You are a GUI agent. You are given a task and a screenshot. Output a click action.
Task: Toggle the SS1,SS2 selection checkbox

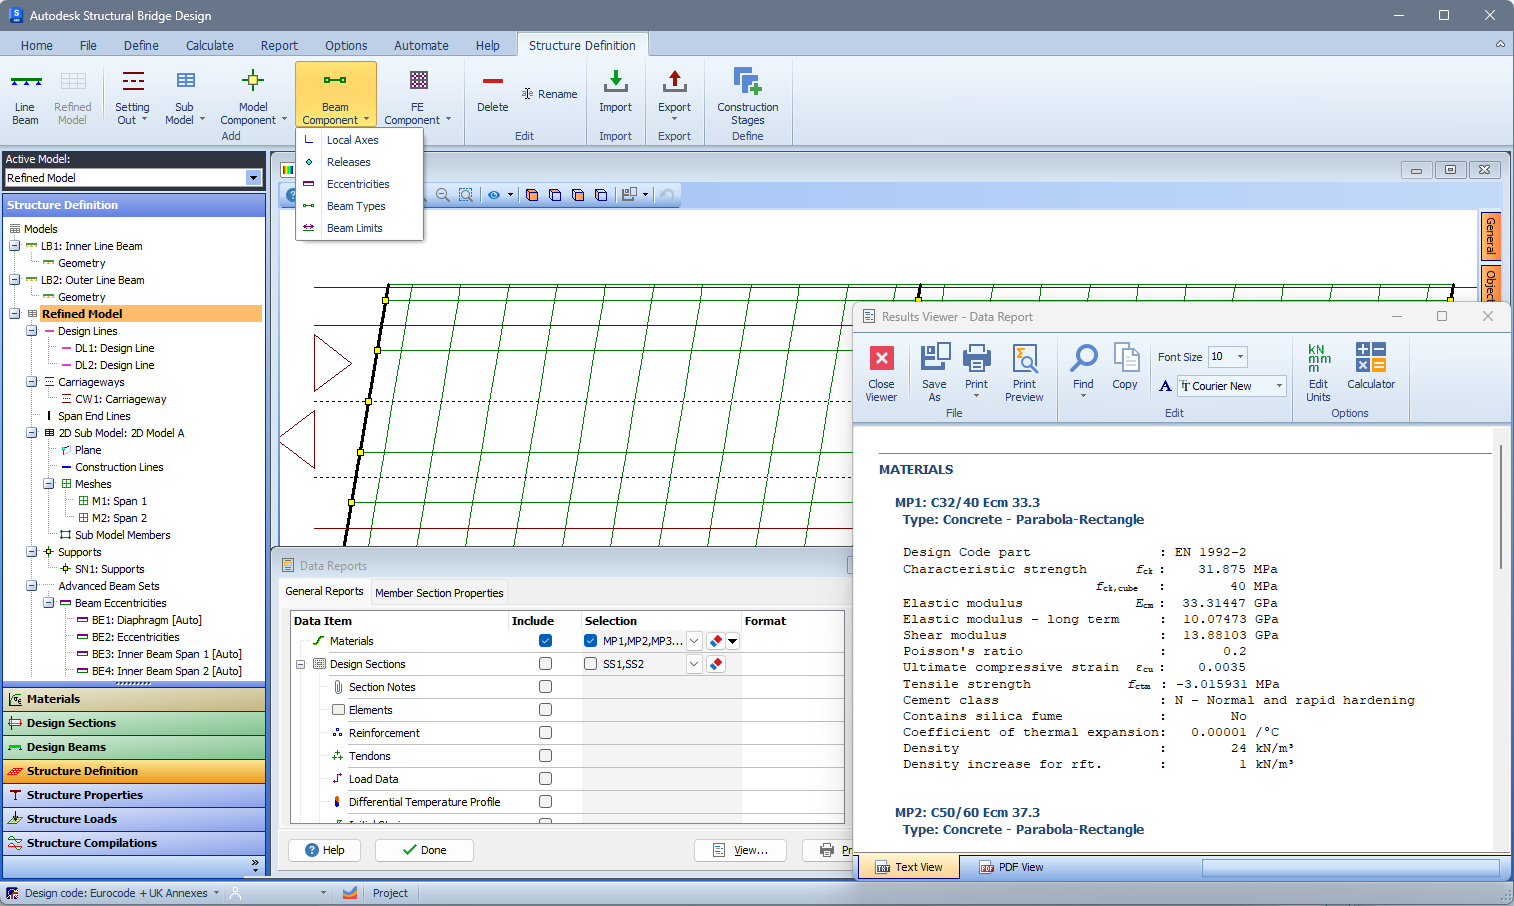click(x=591, y=664)
